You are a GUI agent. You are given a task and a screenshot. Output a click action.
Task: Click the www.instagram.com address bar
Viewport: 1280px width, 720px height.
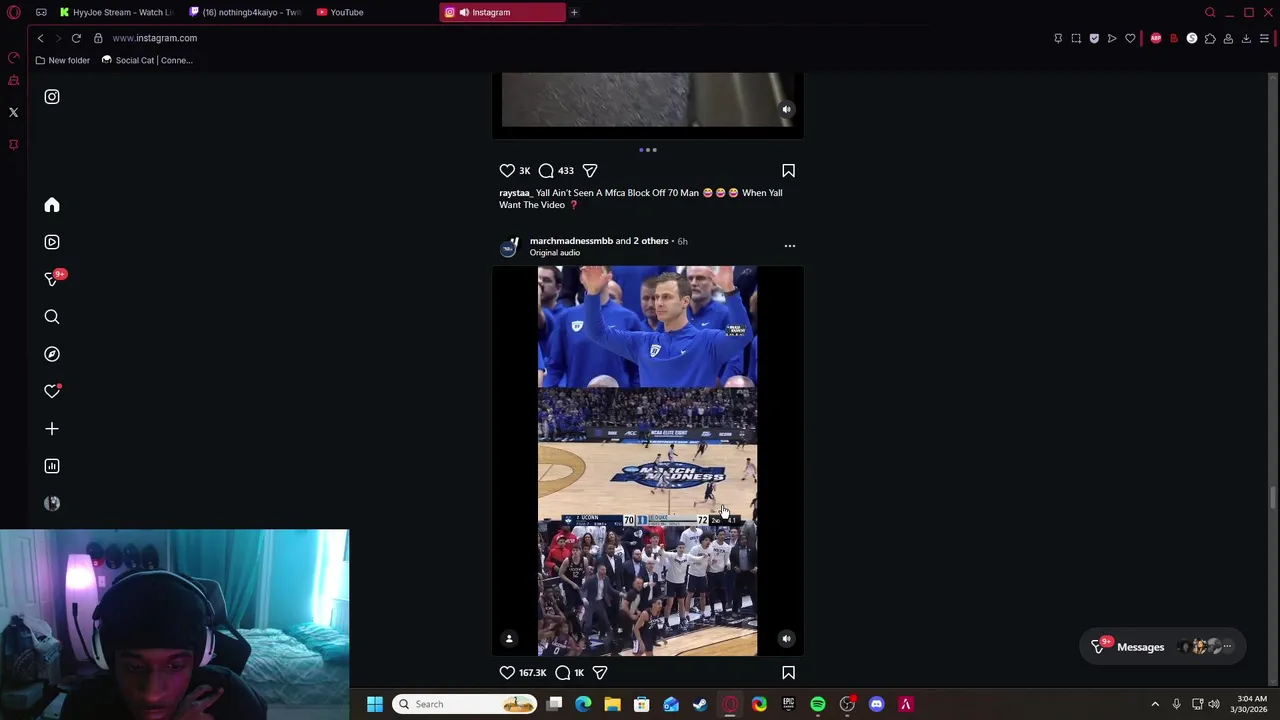(155, 38)
